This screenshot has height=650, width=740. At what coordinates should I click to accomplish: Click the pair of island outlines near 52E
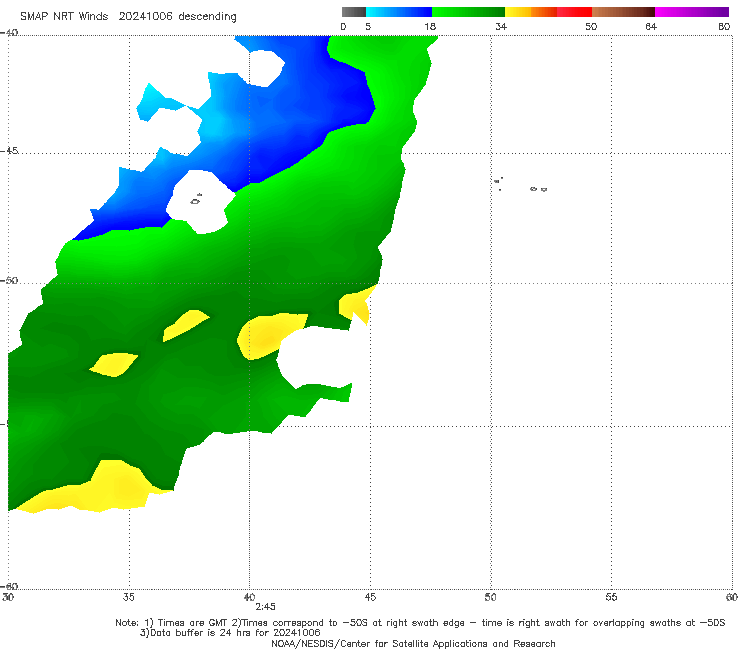[538, 189]
